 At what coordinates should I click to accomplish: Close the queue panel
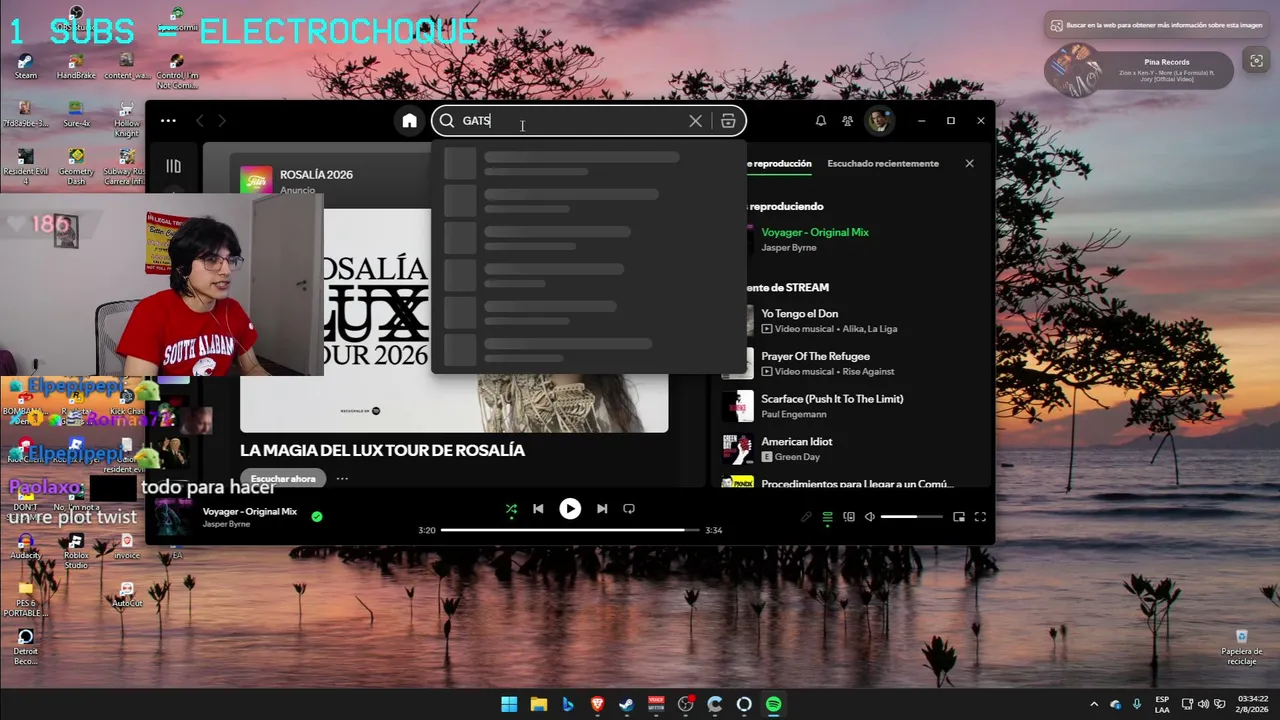969,163
